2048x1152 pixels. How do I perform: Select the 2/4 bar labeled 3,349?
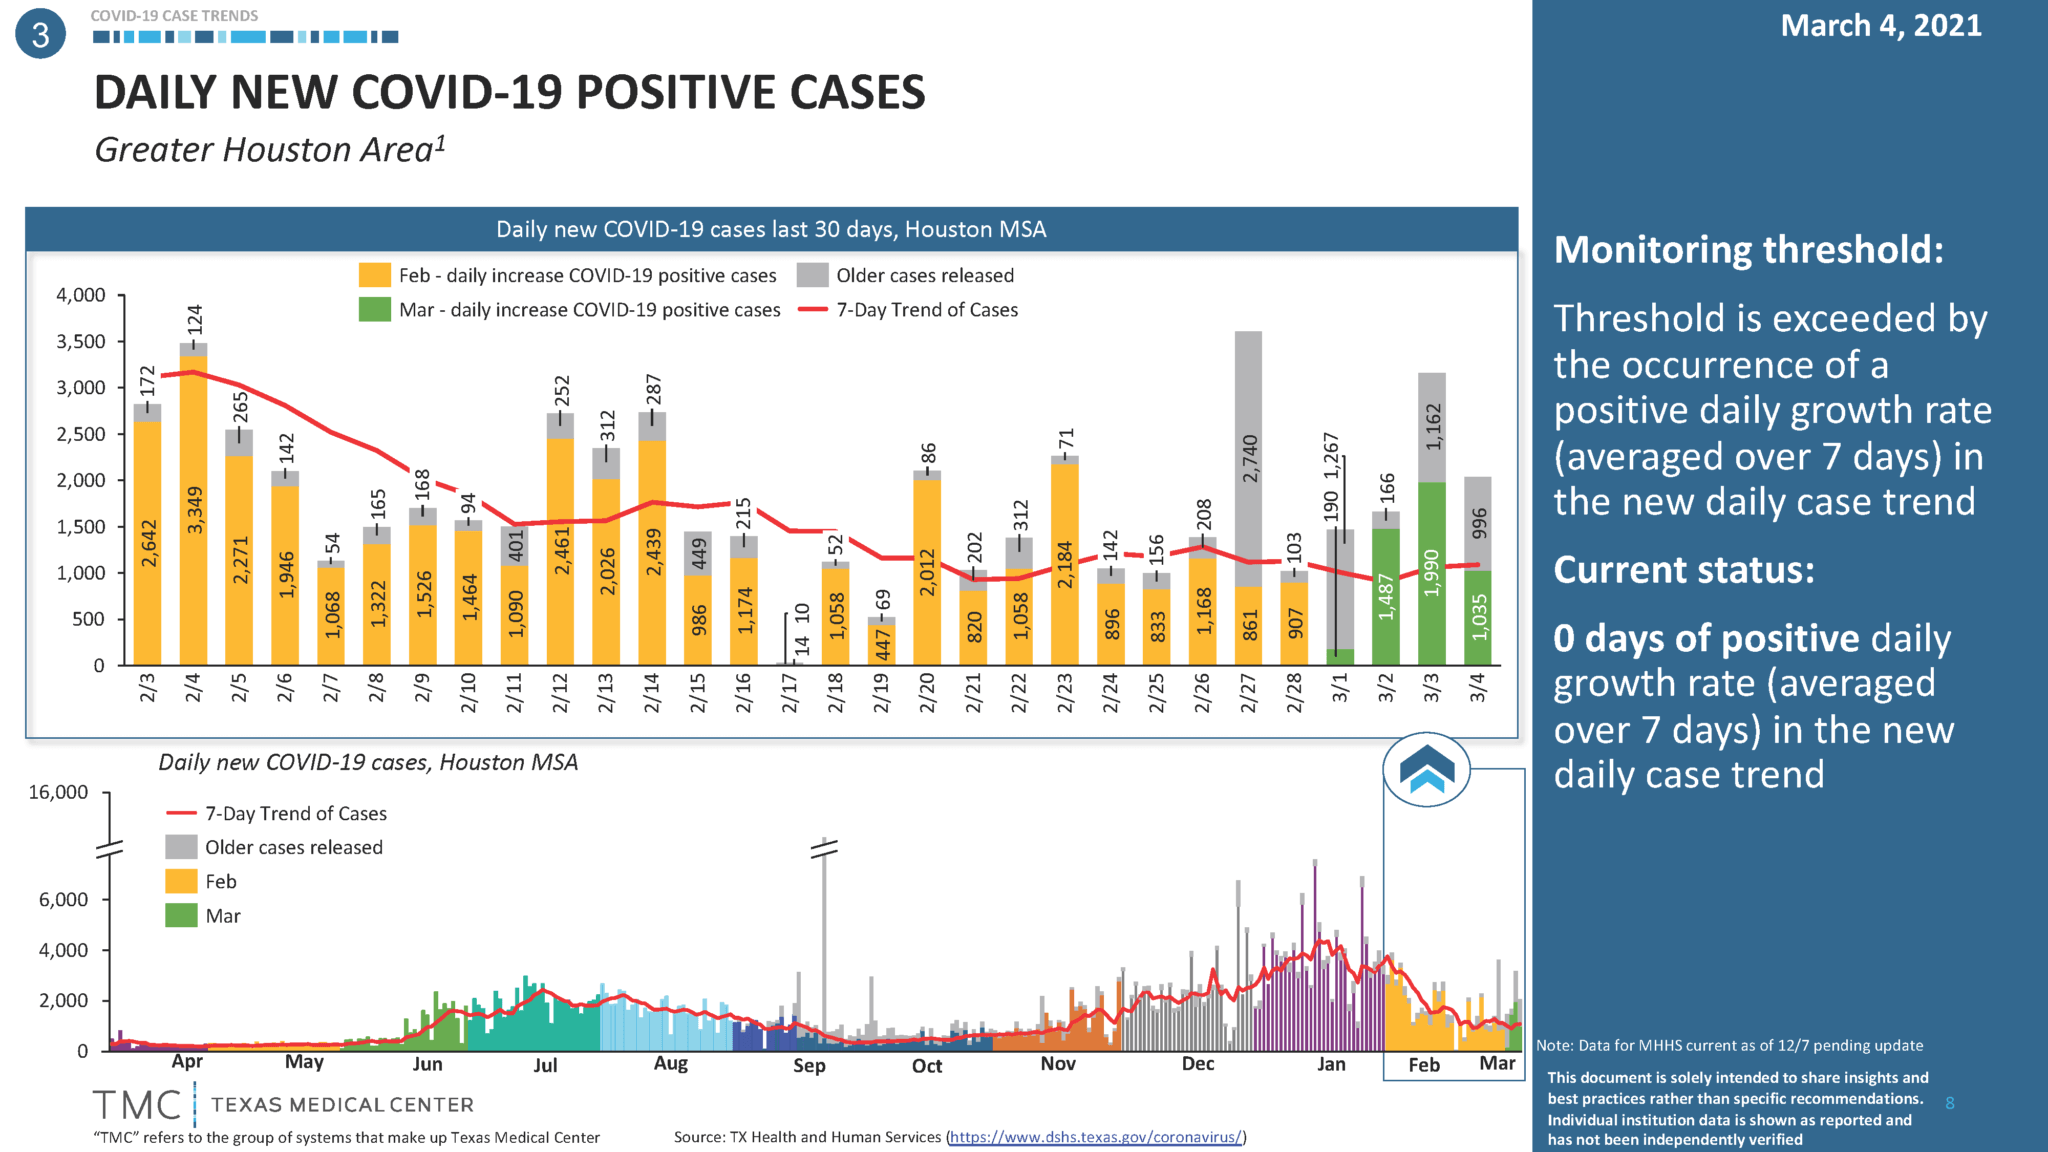click(x=193, y=510)
